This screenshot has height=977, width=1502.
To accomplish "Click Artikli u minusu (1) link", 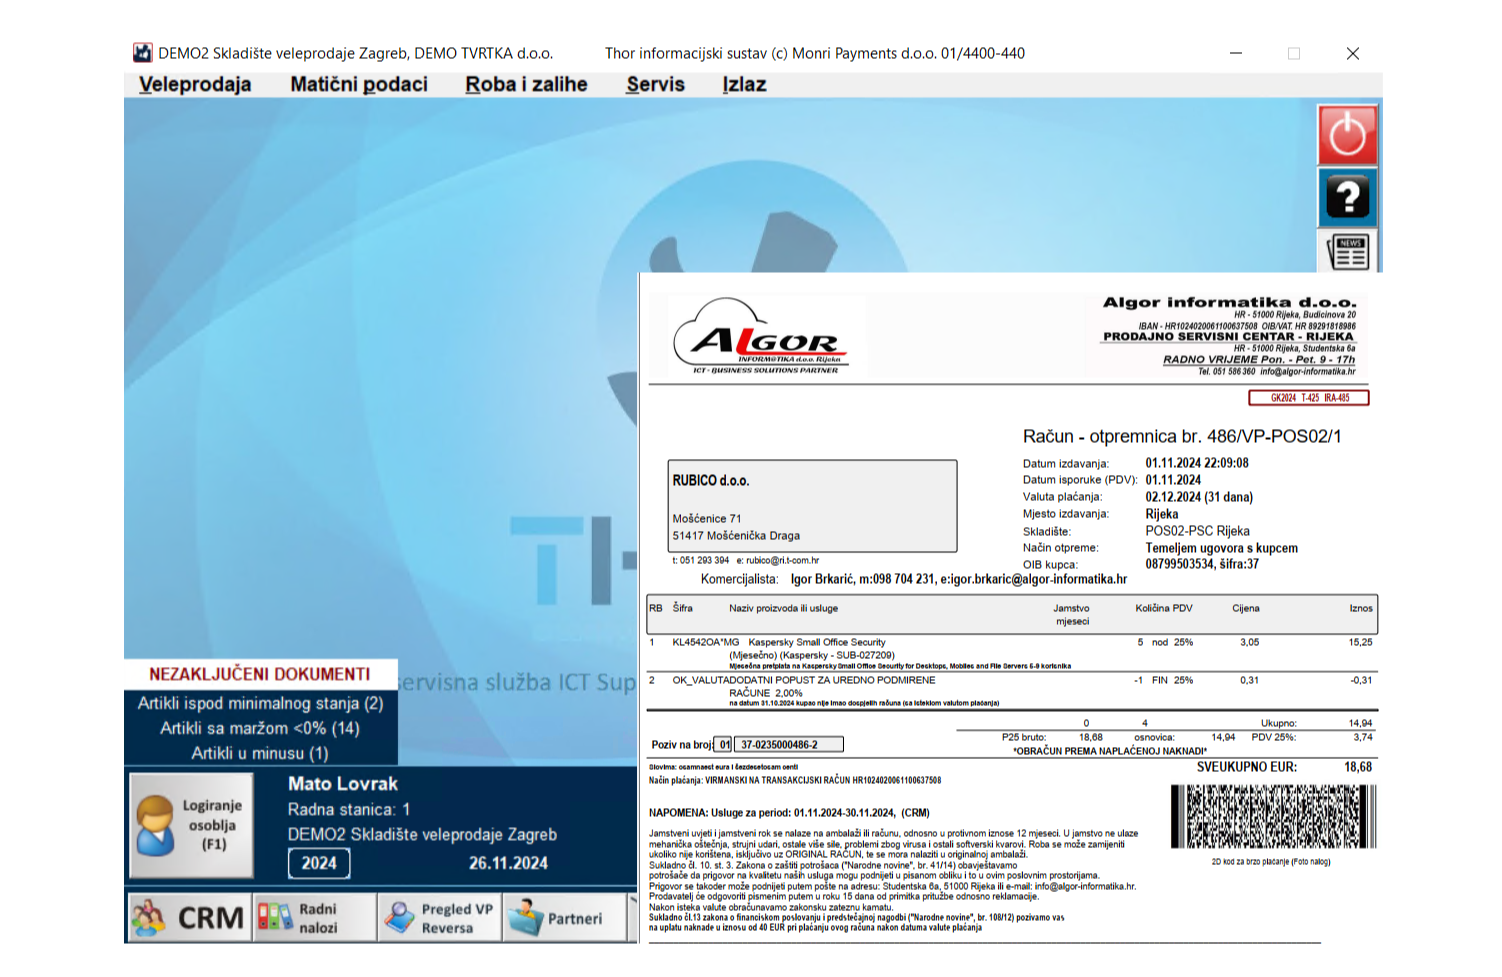I will 260,753.
